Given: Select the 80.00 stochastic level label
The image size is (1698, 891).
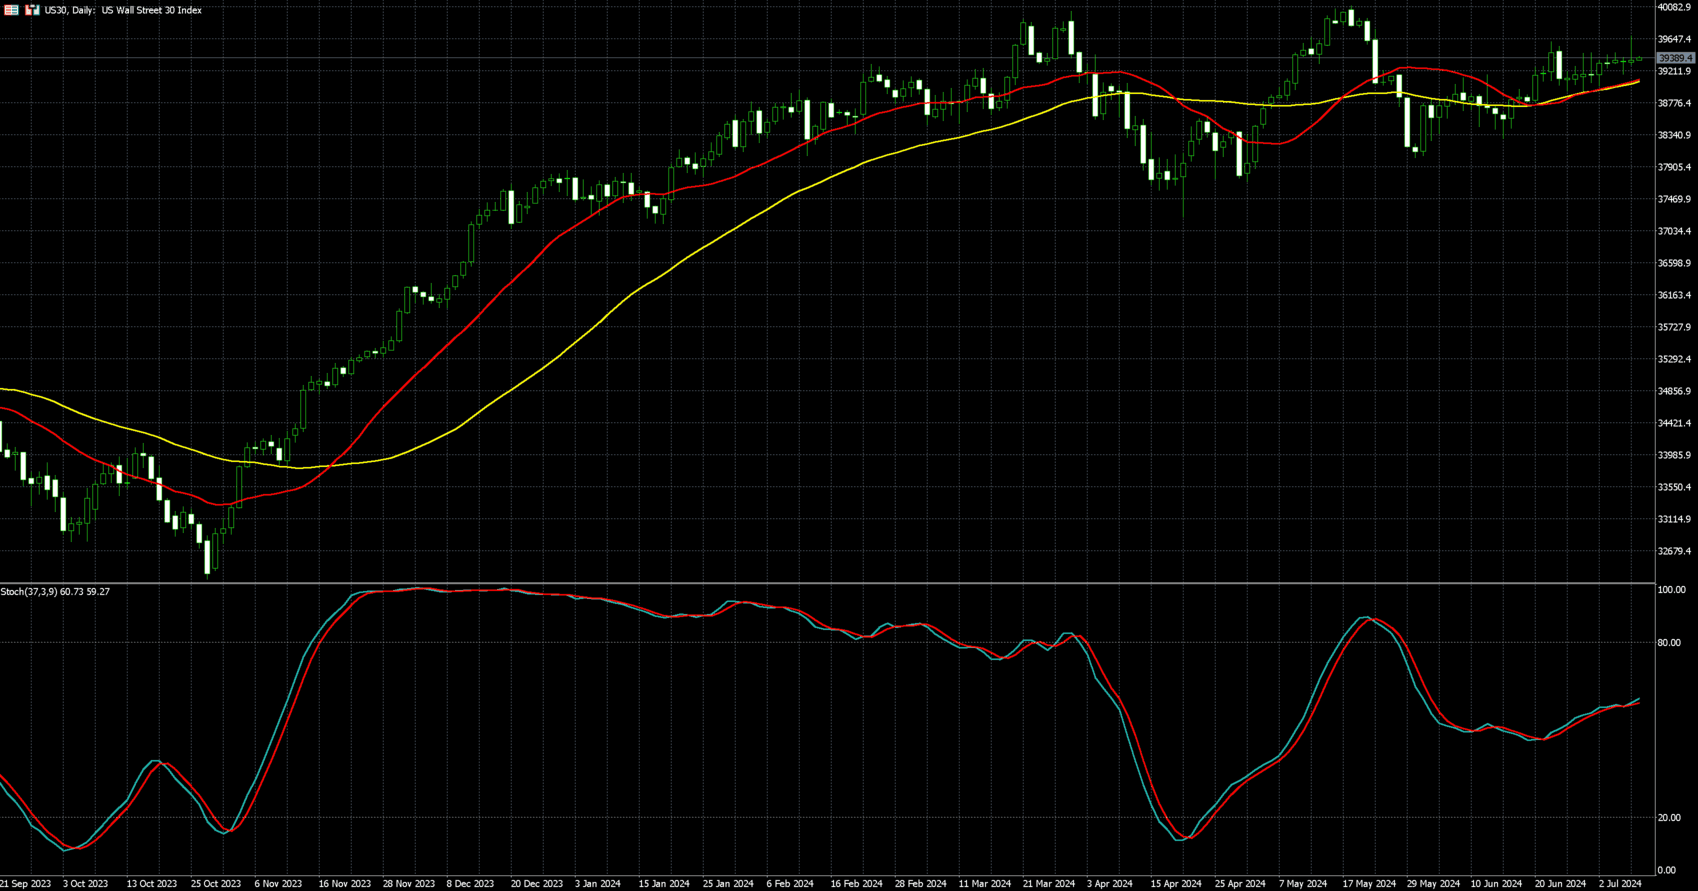Looking at the screenshot, I should click(x=1668, y=643).
